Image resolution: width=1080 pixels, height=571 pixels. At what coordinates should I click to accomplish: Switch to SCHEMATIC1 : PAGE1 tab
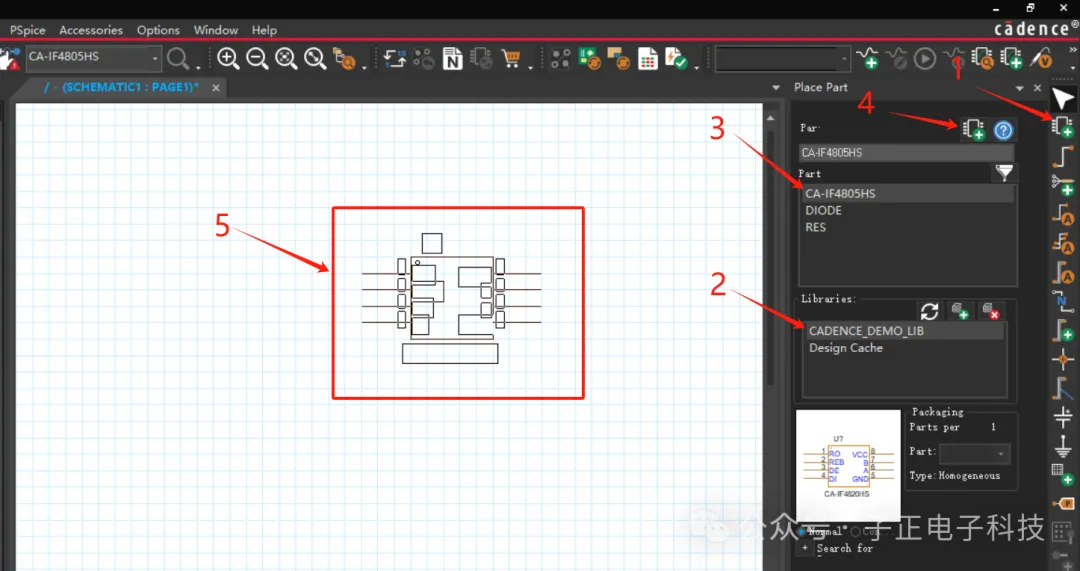[x=121, y=88]
